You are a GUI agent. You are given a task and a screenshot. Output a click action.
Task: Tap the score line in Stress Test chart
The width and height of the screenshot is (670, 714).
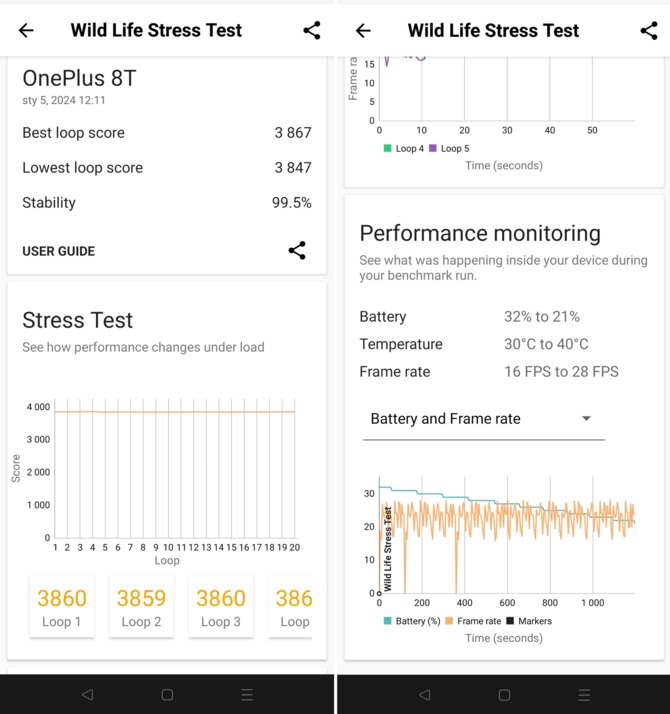174,412
